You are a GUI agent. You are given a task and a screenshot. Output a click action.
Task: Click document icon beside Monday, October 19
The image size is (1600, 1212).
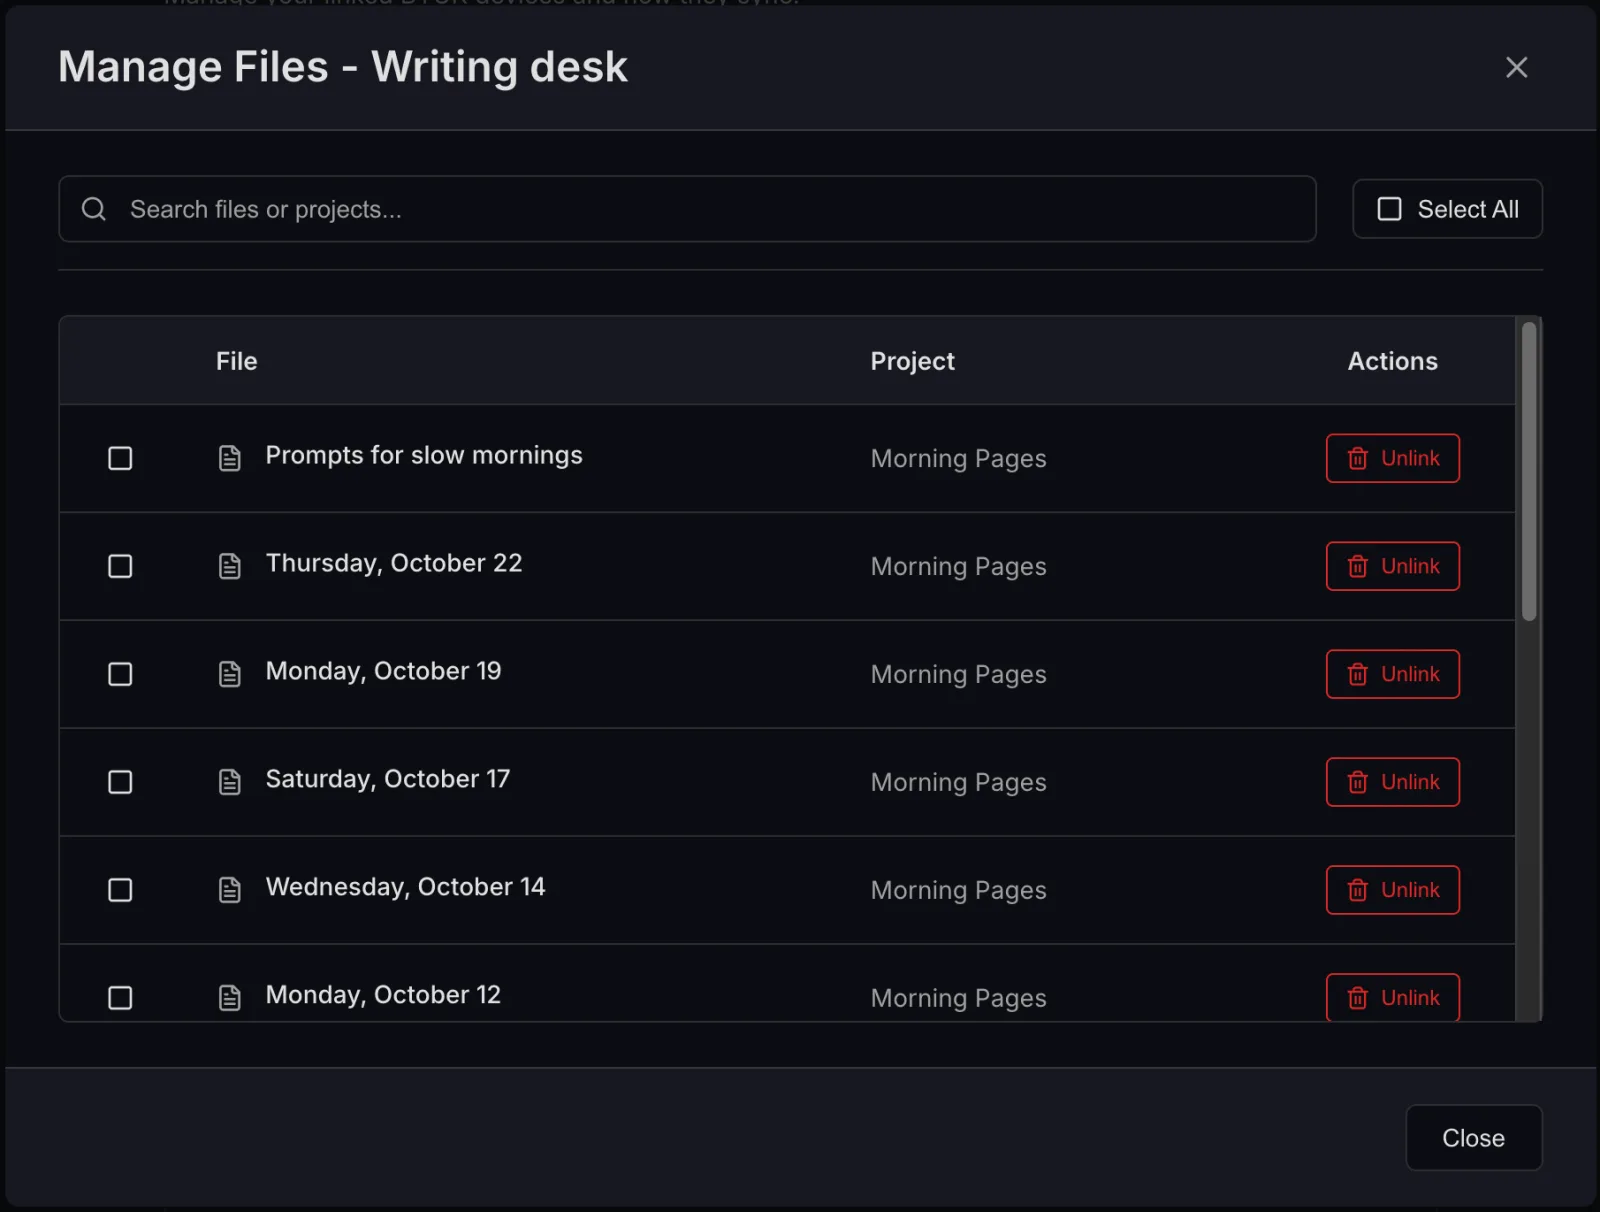230,674
